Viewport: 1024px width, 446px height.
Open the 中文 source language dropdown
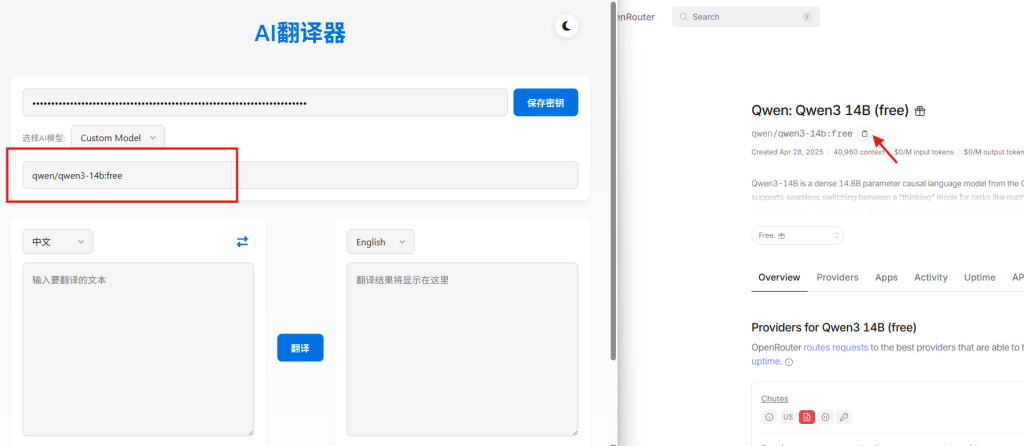coord(57,242)
